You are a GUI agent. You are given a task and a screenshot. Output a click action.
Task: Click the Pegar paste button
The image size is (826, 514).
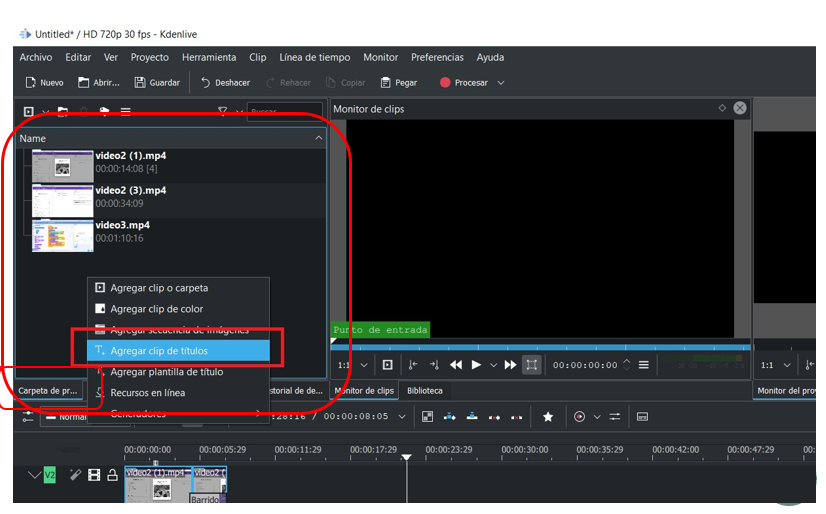point(399,83)
